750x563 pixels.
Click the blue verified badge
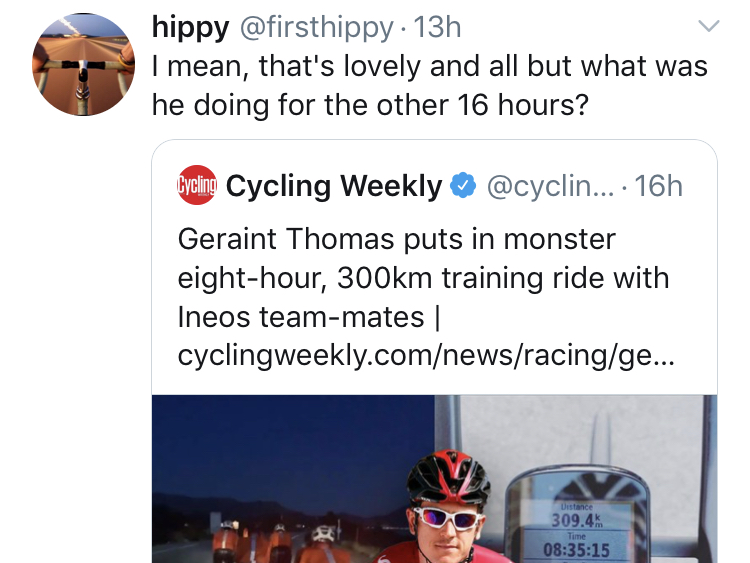click(x=461, y=185)
